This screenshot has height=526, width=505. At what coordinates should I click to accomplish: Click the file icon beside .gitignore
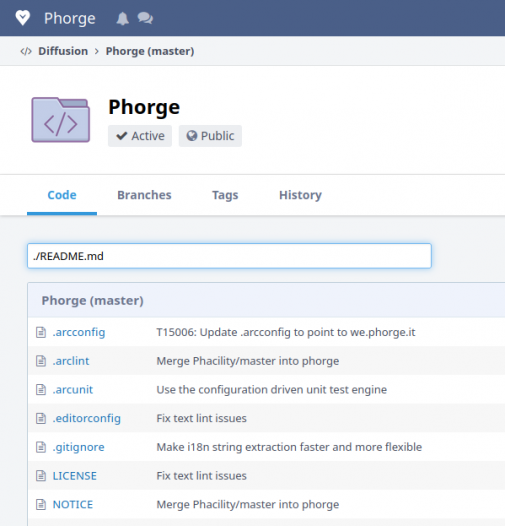(x=41, y=447)
